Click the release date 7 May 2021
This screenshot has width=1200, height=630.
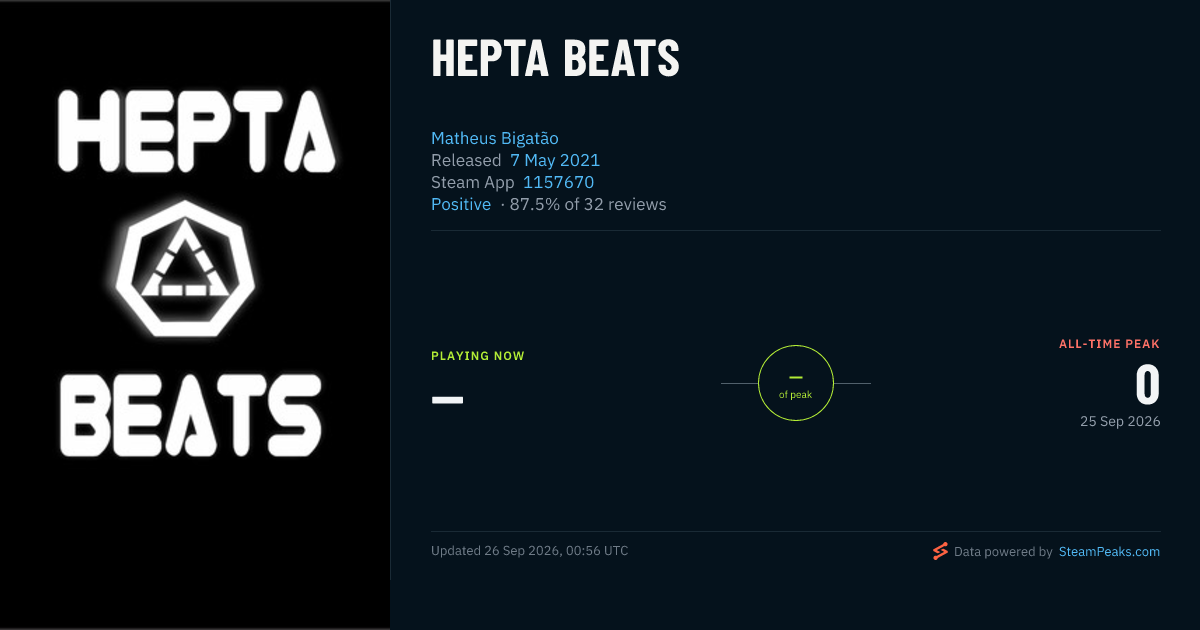tap(555, 160)
